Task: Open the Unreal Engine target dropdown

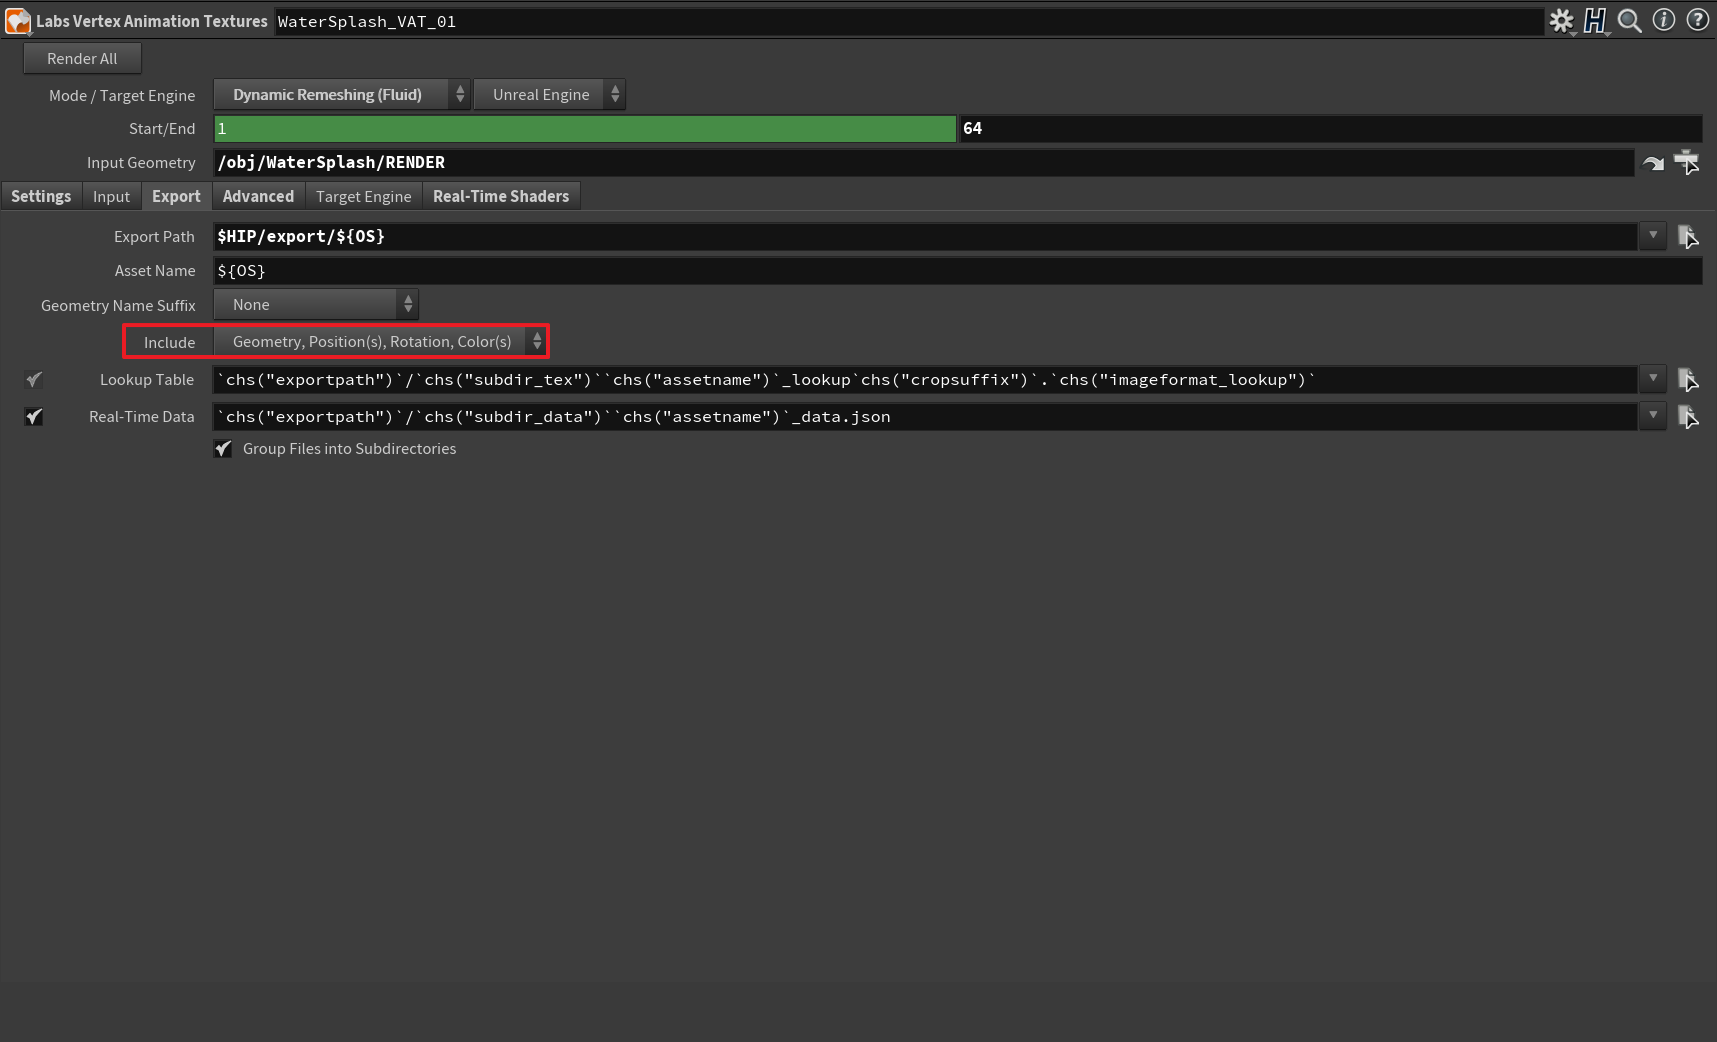Action: (549, 95)
